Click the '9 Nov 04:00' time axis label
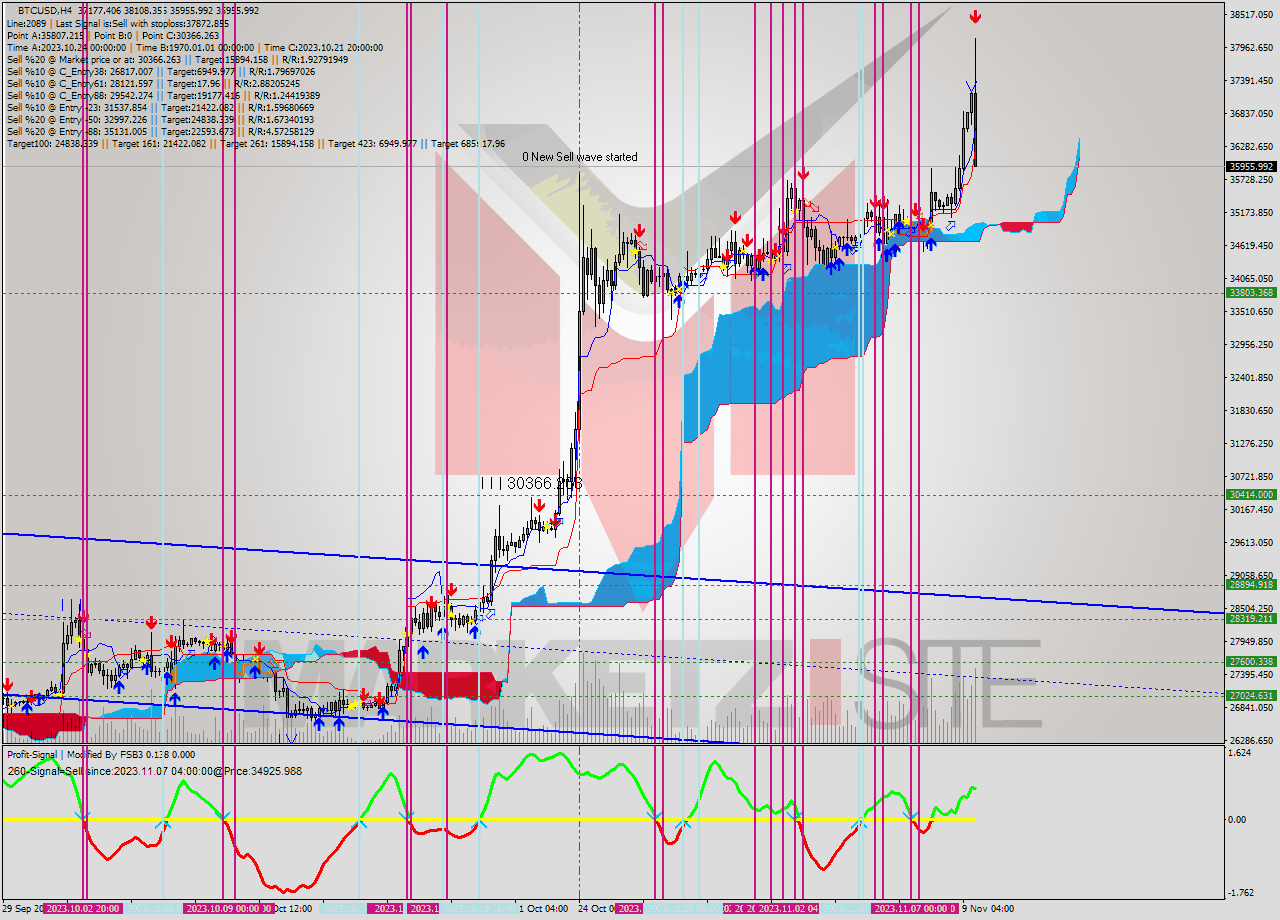 click(988, 909)
